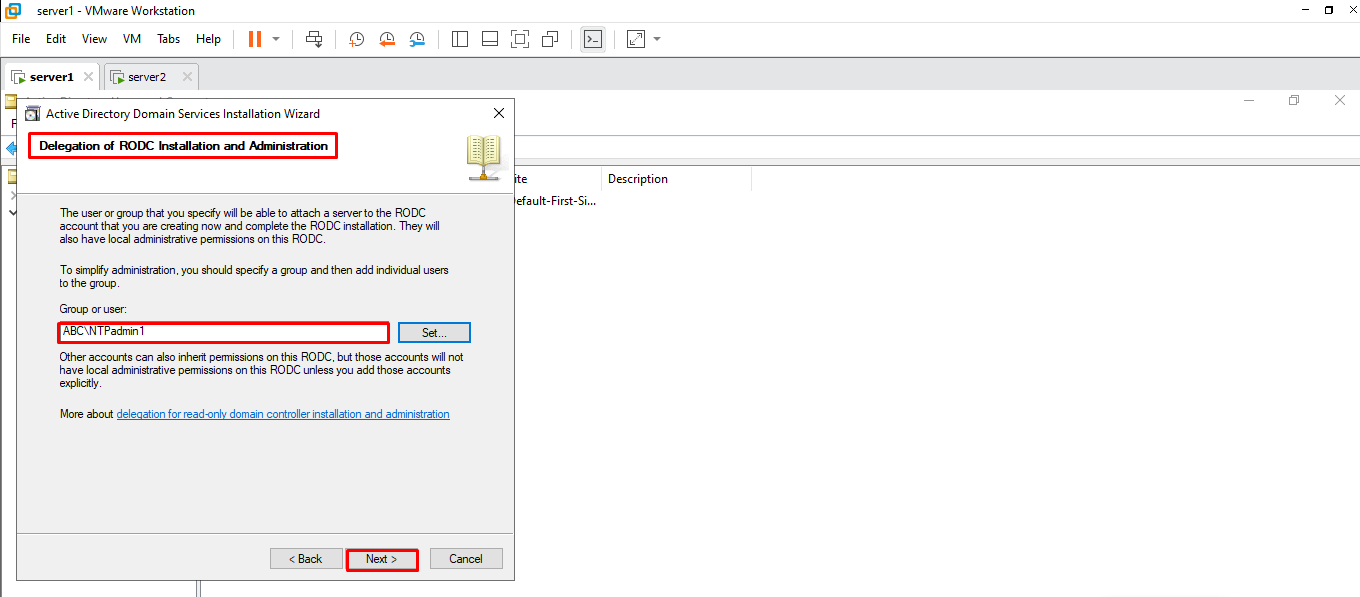Close the AD DS Installation Wizard dialog

tap(499, 113)
